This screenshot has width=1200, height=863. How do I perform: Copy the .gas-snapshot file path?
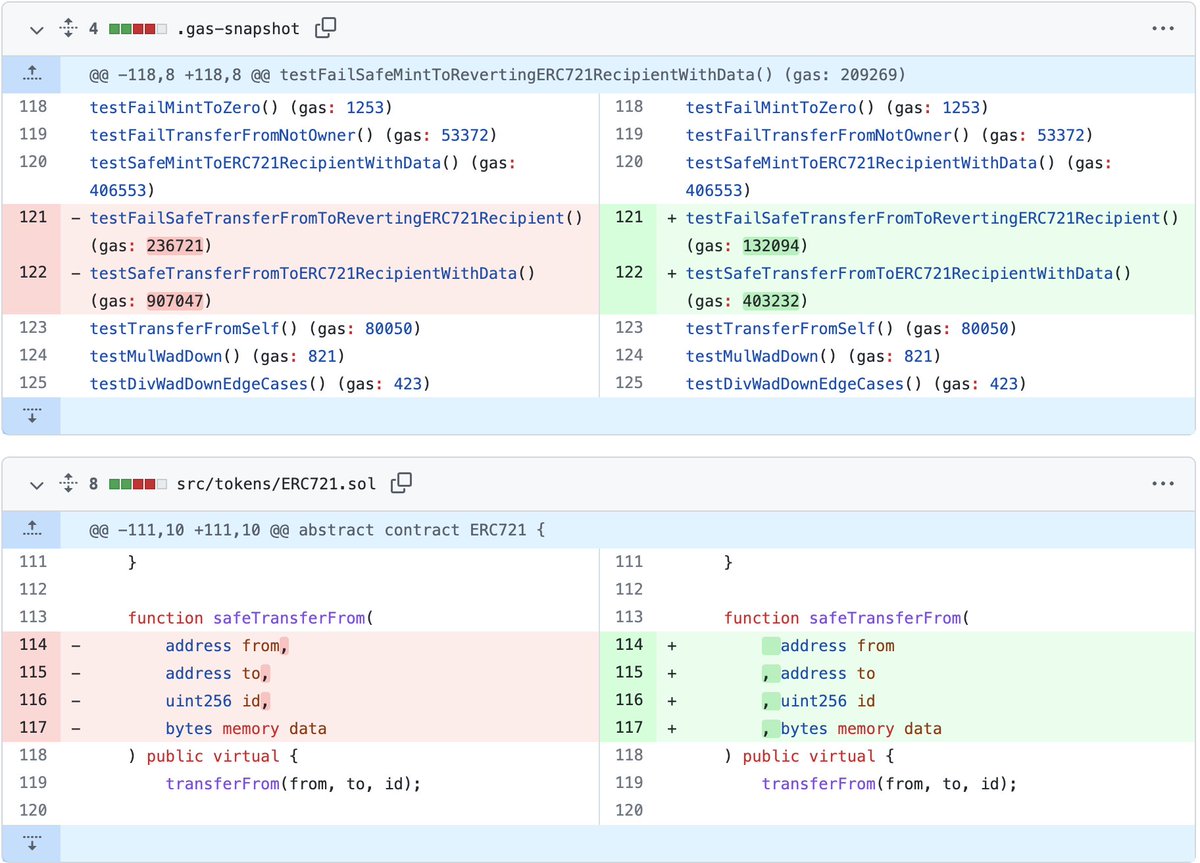pyautogui.click(x=325, y=29)
